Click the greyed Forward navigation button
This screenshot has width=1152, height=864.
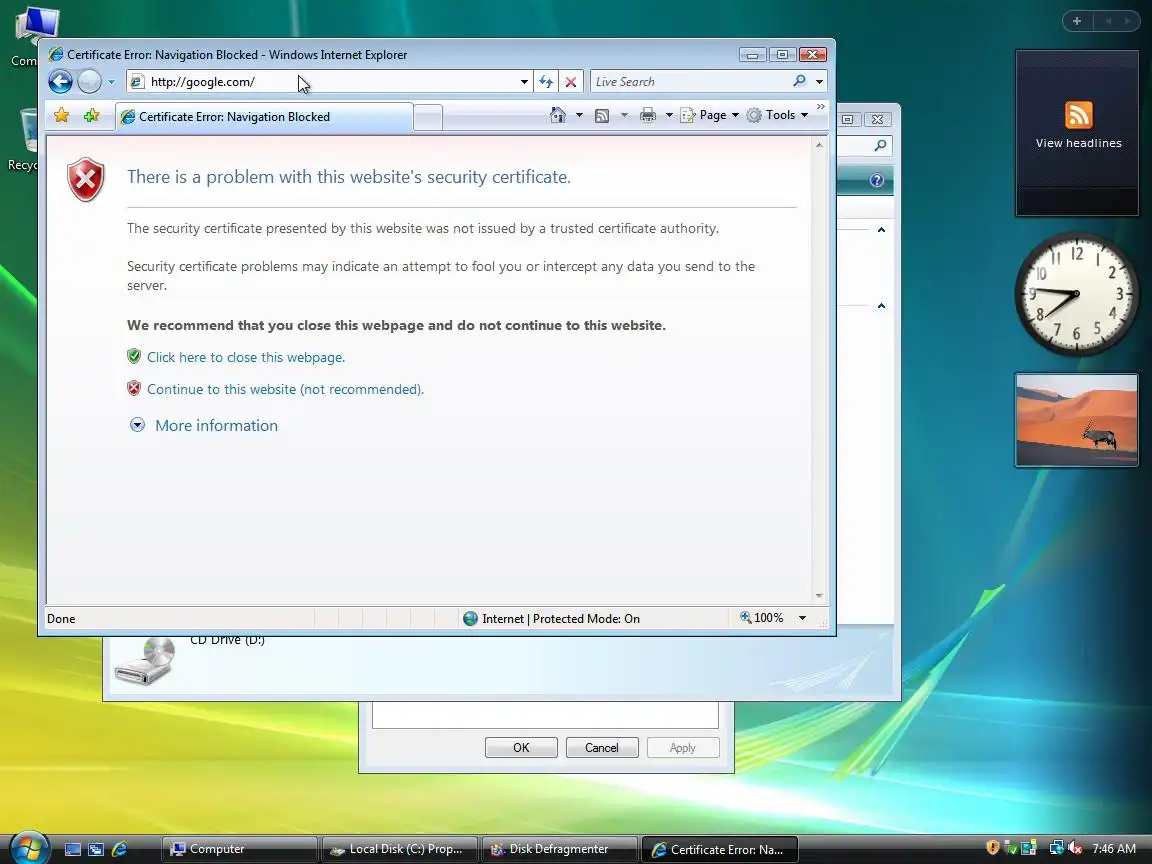tap(90, 82)
